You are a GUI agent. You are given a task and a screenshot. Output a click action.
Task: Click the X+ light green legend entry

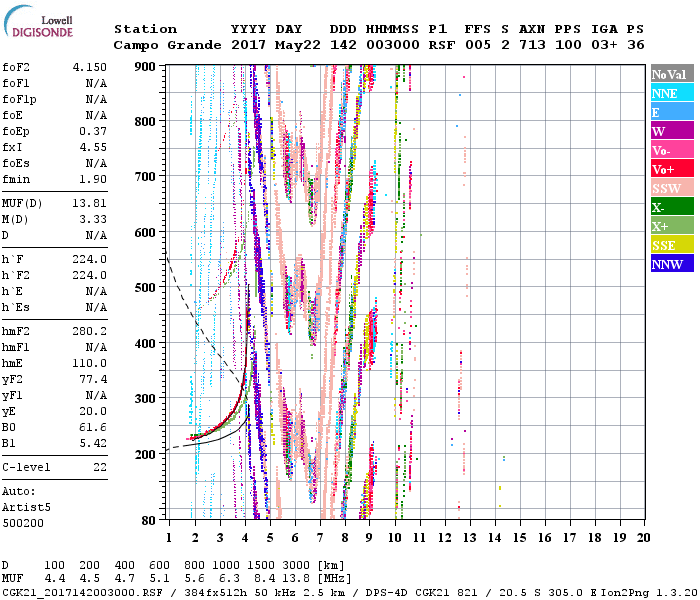[x=672, y=226]
